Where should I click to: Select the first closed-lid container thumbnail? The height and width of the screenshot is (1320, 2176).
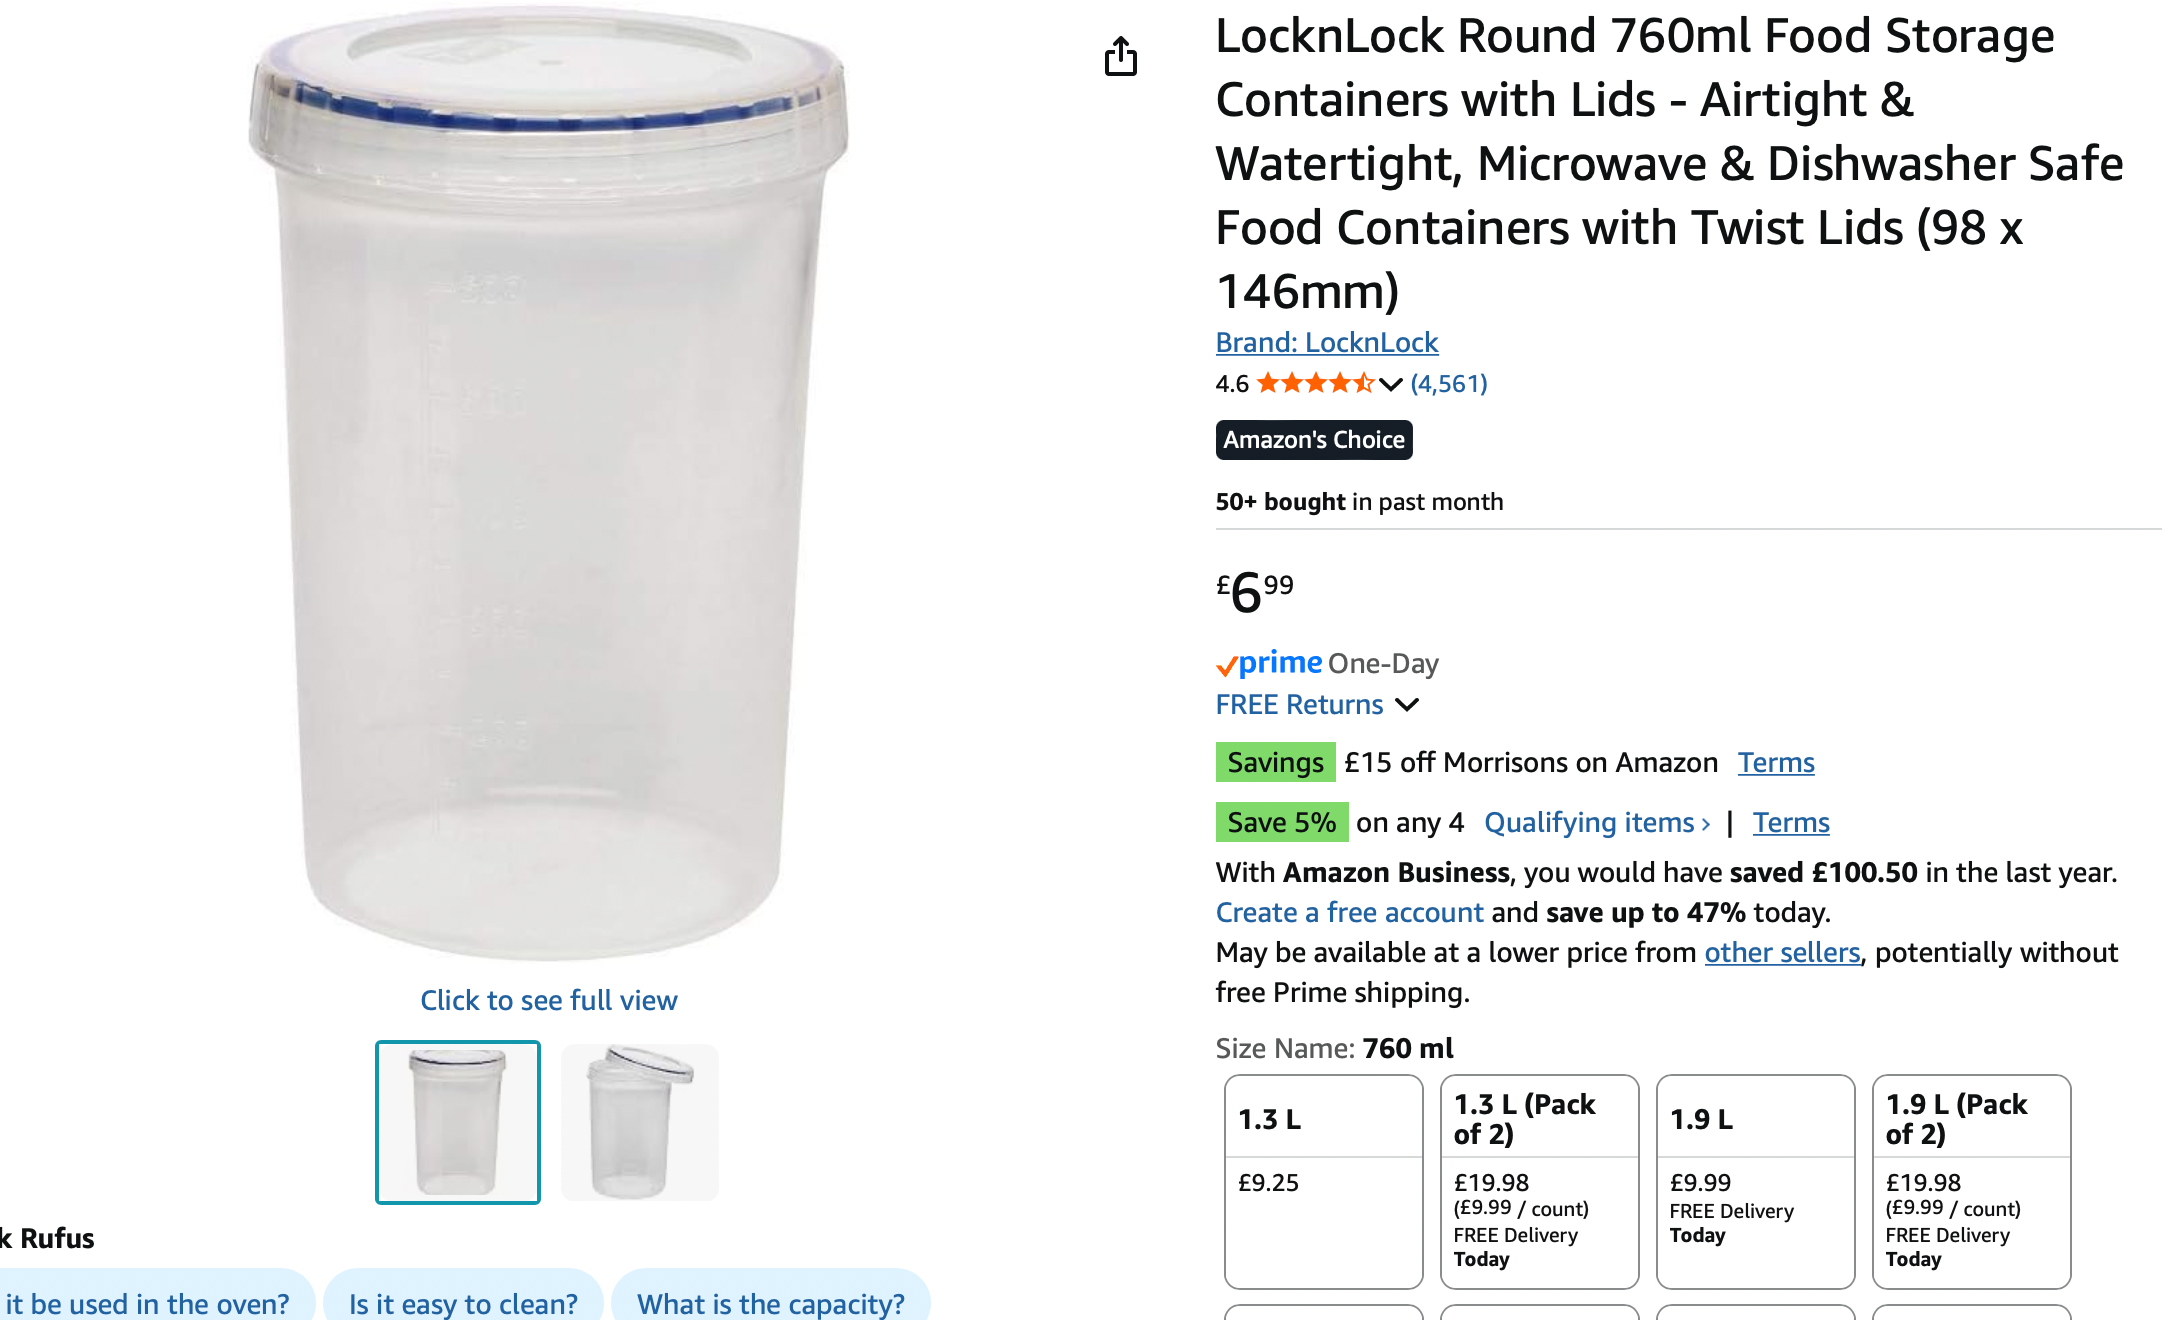click(x=458, y=1122)
